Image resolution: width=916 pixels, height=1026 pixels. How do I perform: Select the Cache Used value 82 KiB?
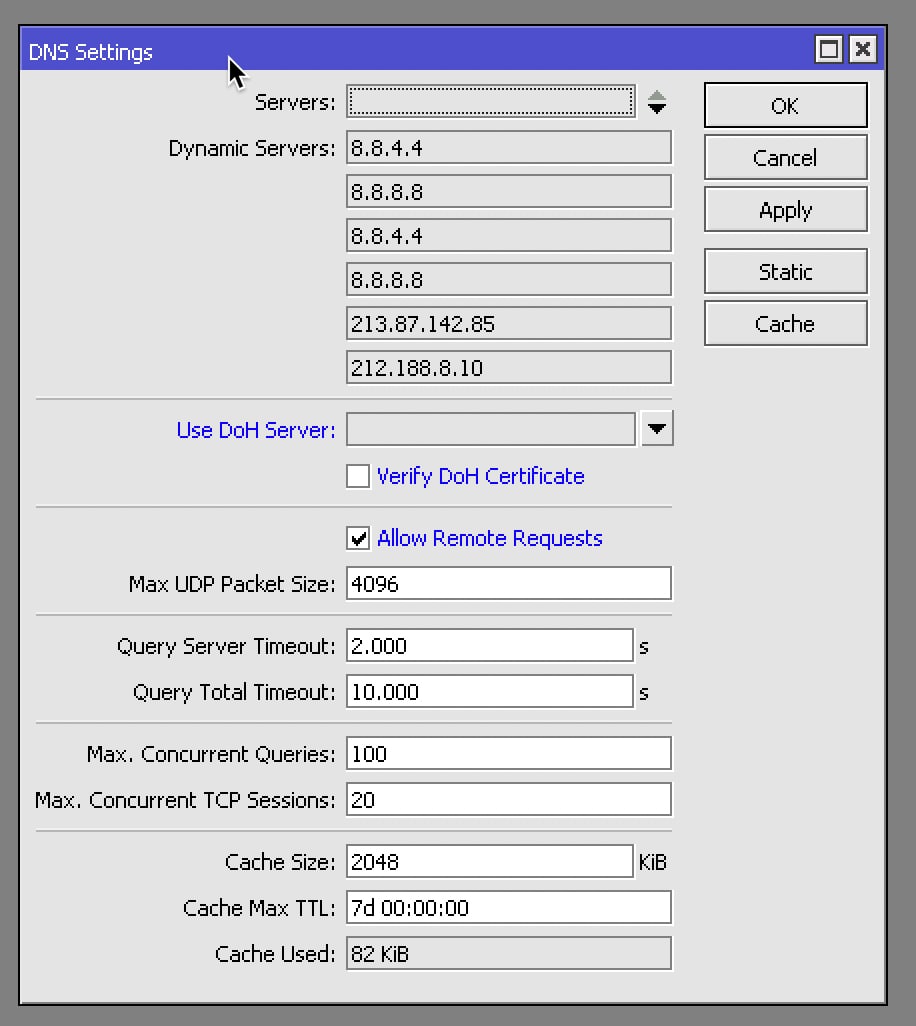(508, 953)
